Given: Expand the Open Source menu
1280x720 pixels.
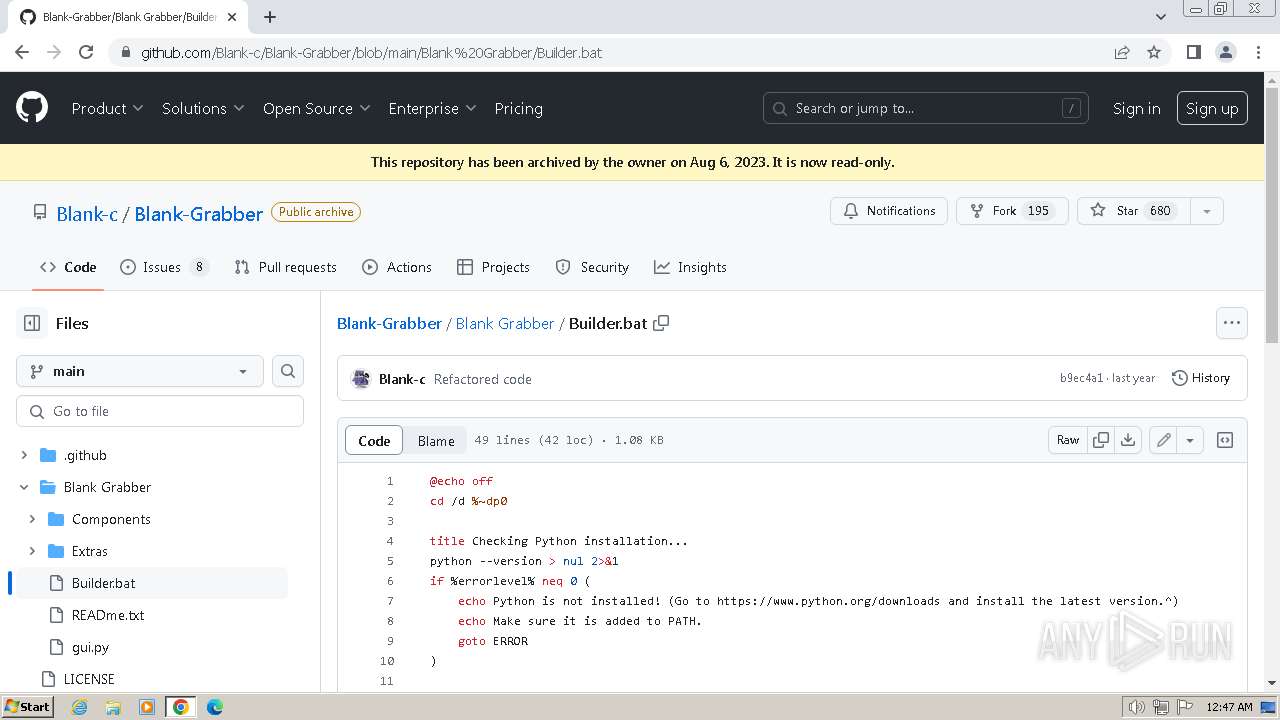Looking at the screenshot, I should point(317,108).
